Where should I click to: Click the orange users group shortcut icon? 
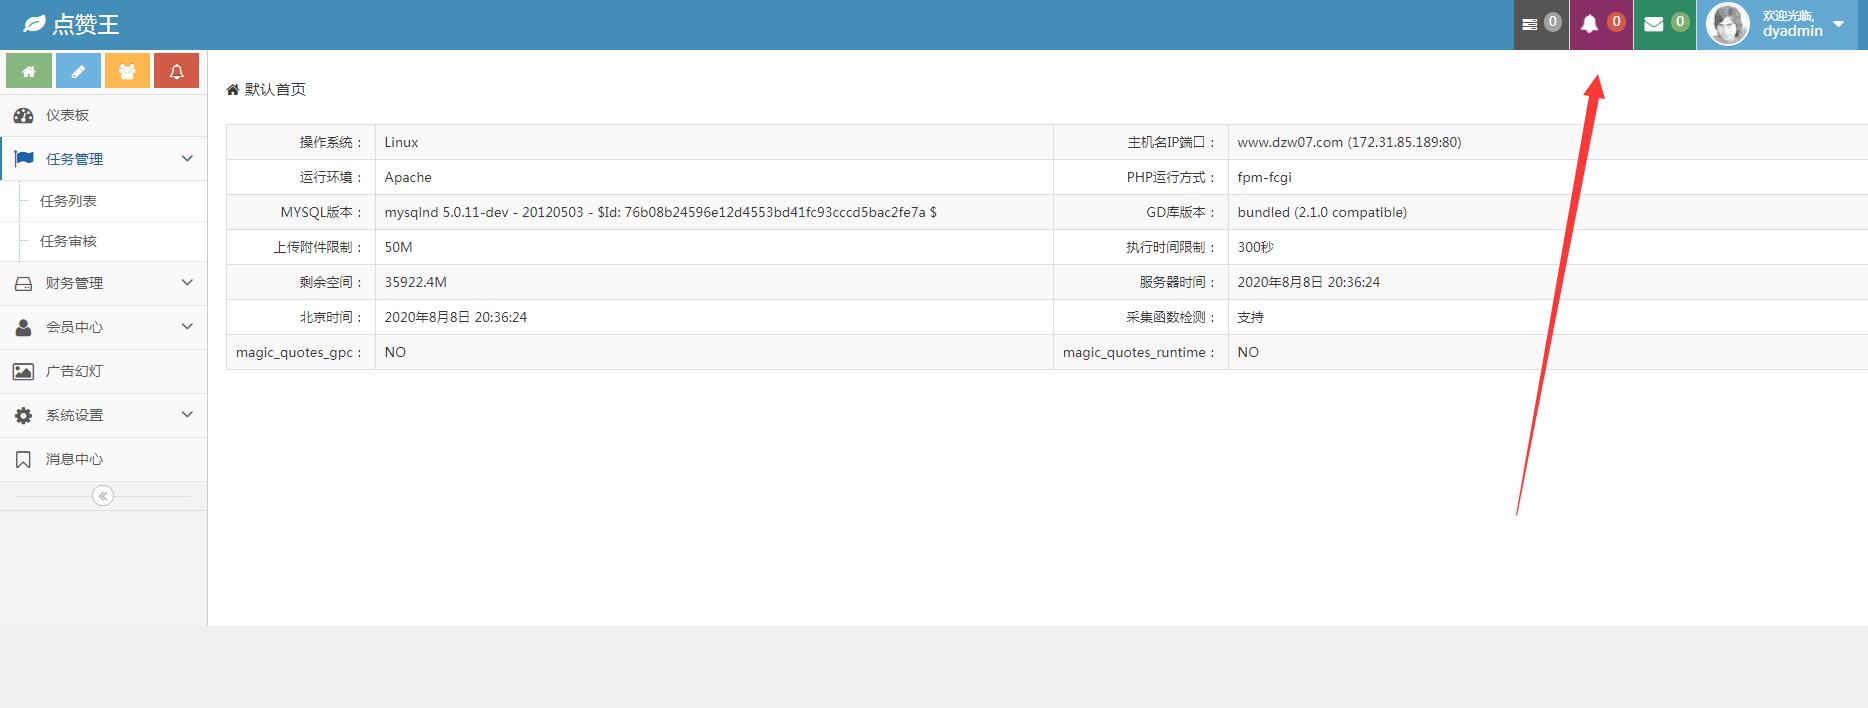(x=127, y=72)
